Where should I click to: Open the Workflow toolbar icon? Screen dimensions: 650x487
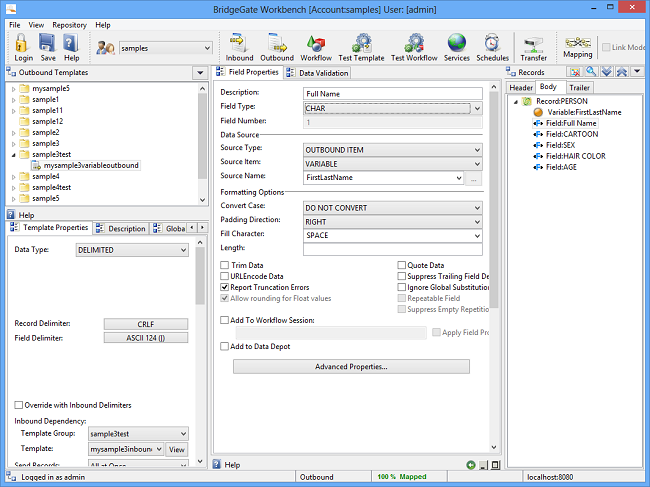316,43
